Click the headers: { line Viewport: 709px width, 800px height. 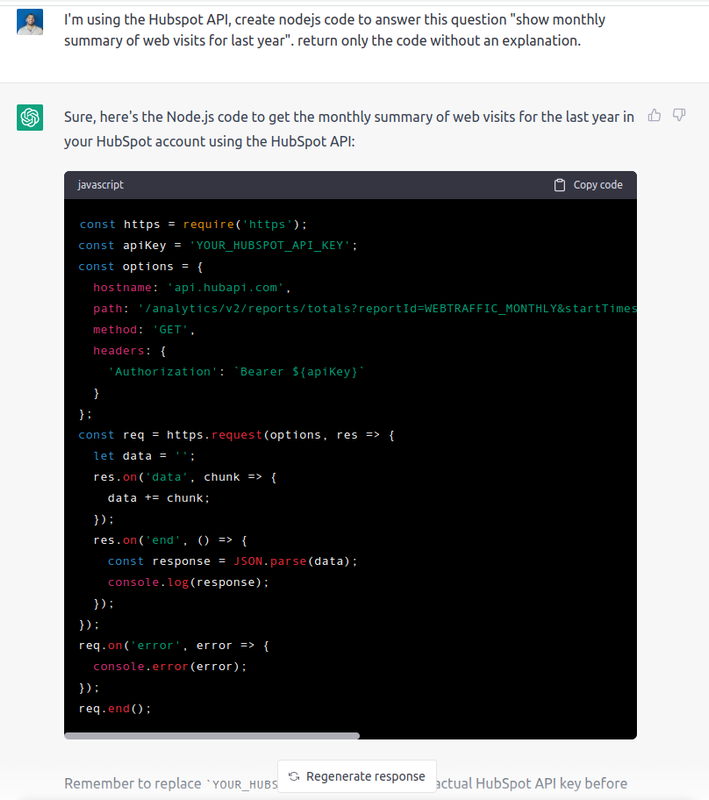tap(130, 351)
